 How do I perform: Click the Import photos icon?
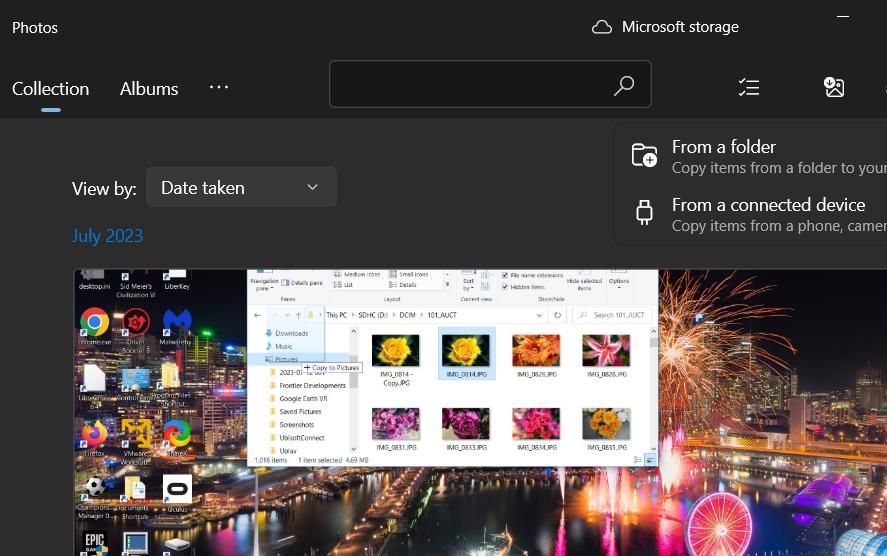click(x=834, y=87)
